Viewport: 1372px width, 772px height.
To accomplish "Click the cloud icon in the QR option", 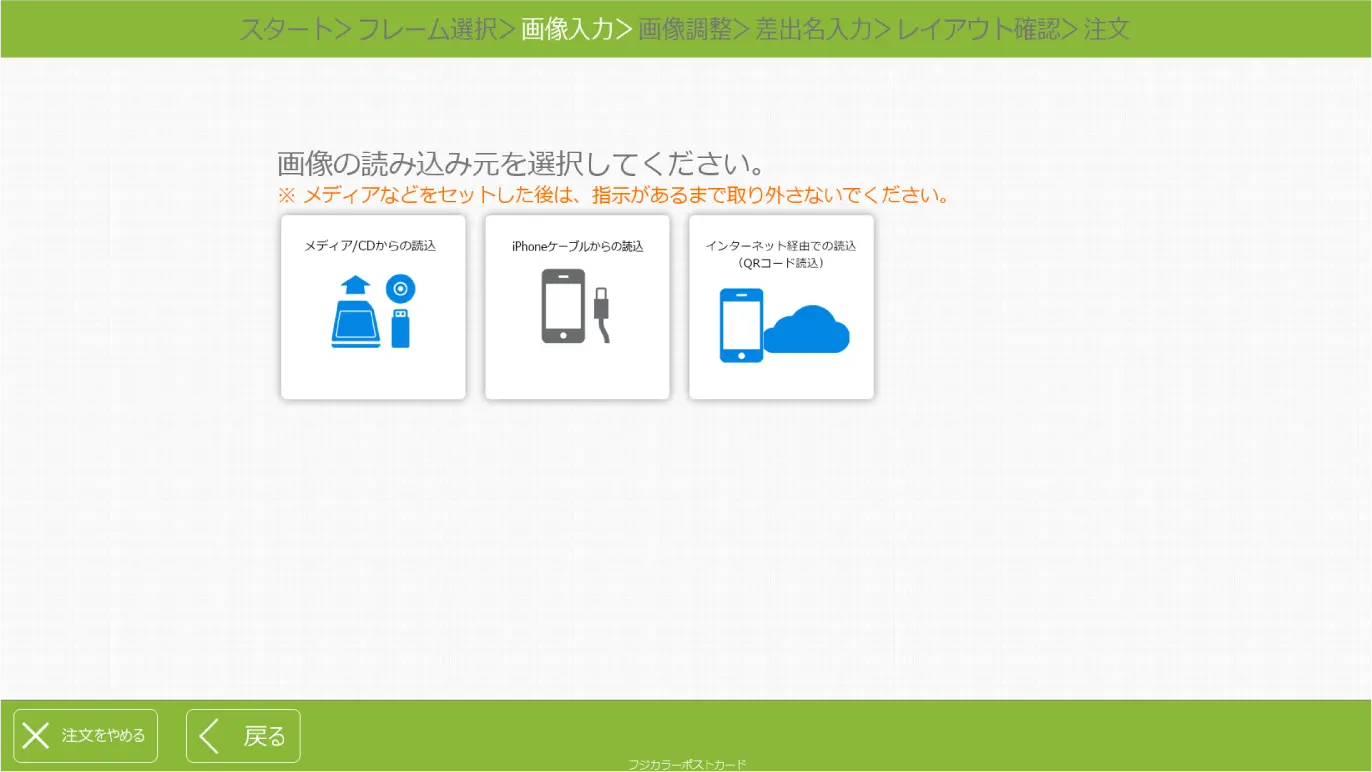I will (x=806, y=328).
